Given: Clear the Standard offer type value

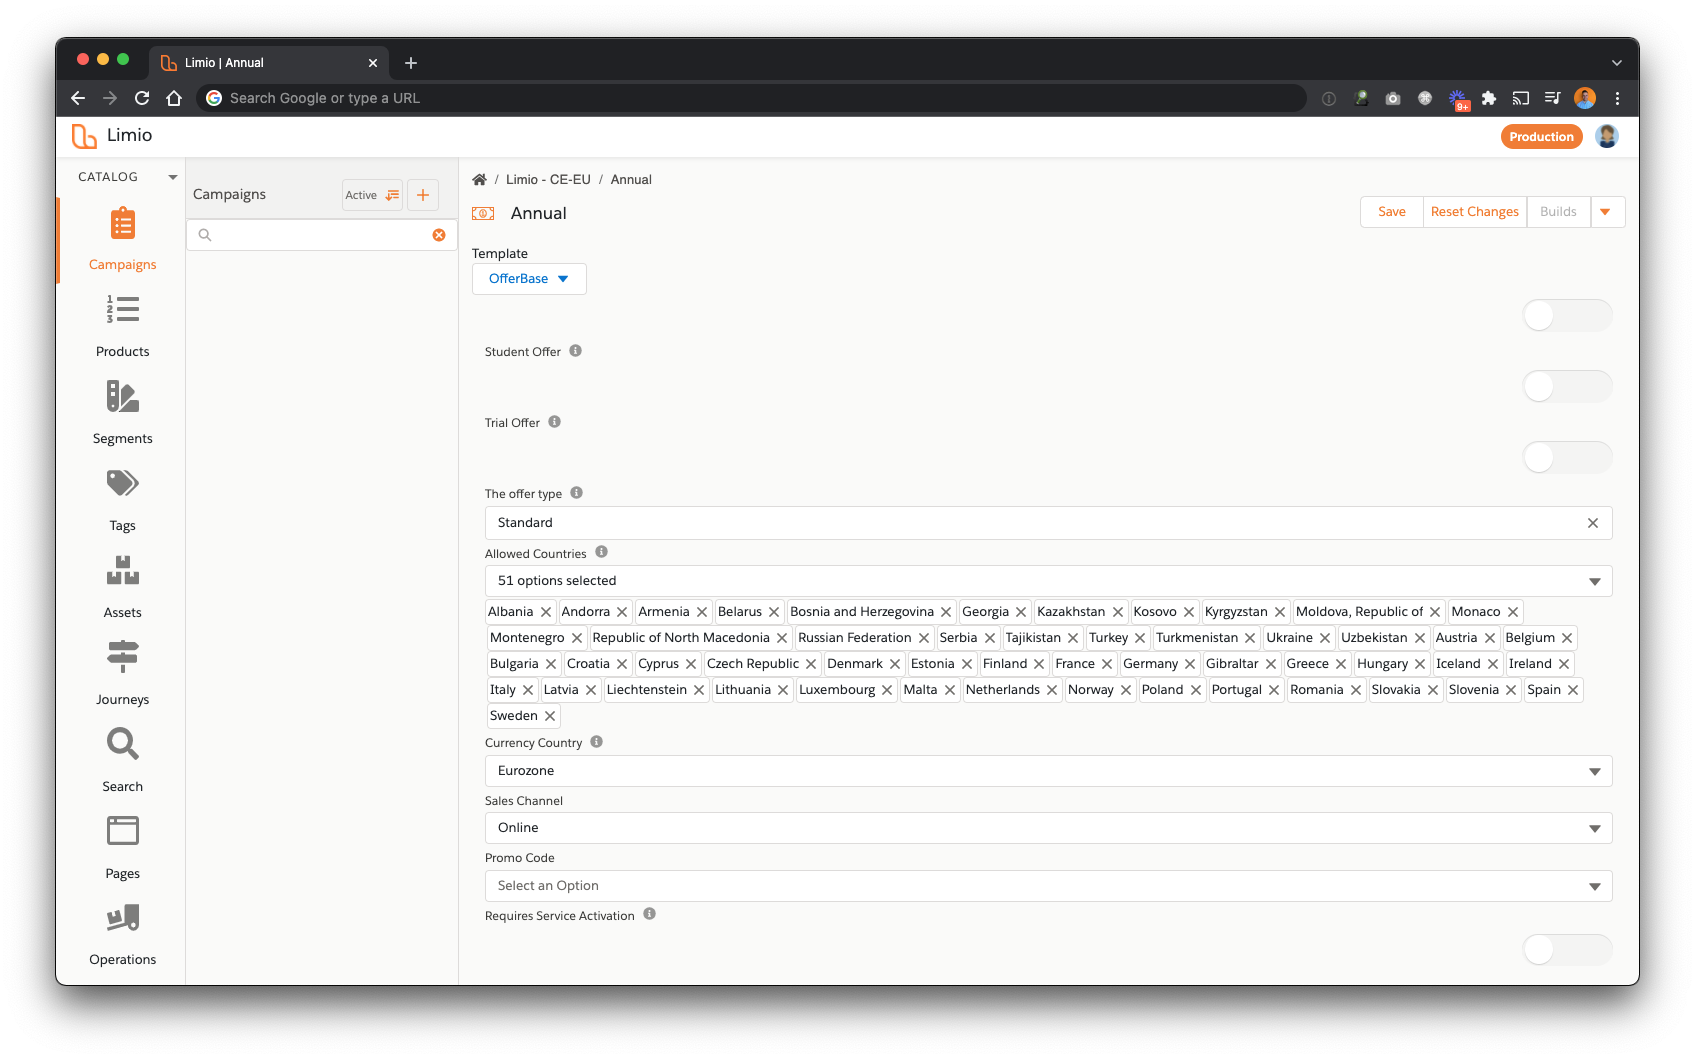Looking at the screenshot, I should tap(1593, 523).
